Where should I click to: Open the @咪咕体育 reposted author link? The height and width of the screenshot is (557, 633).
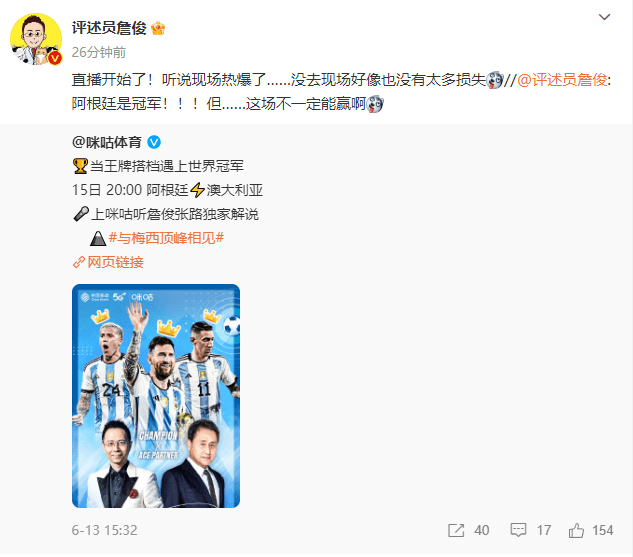coord(107,142)
